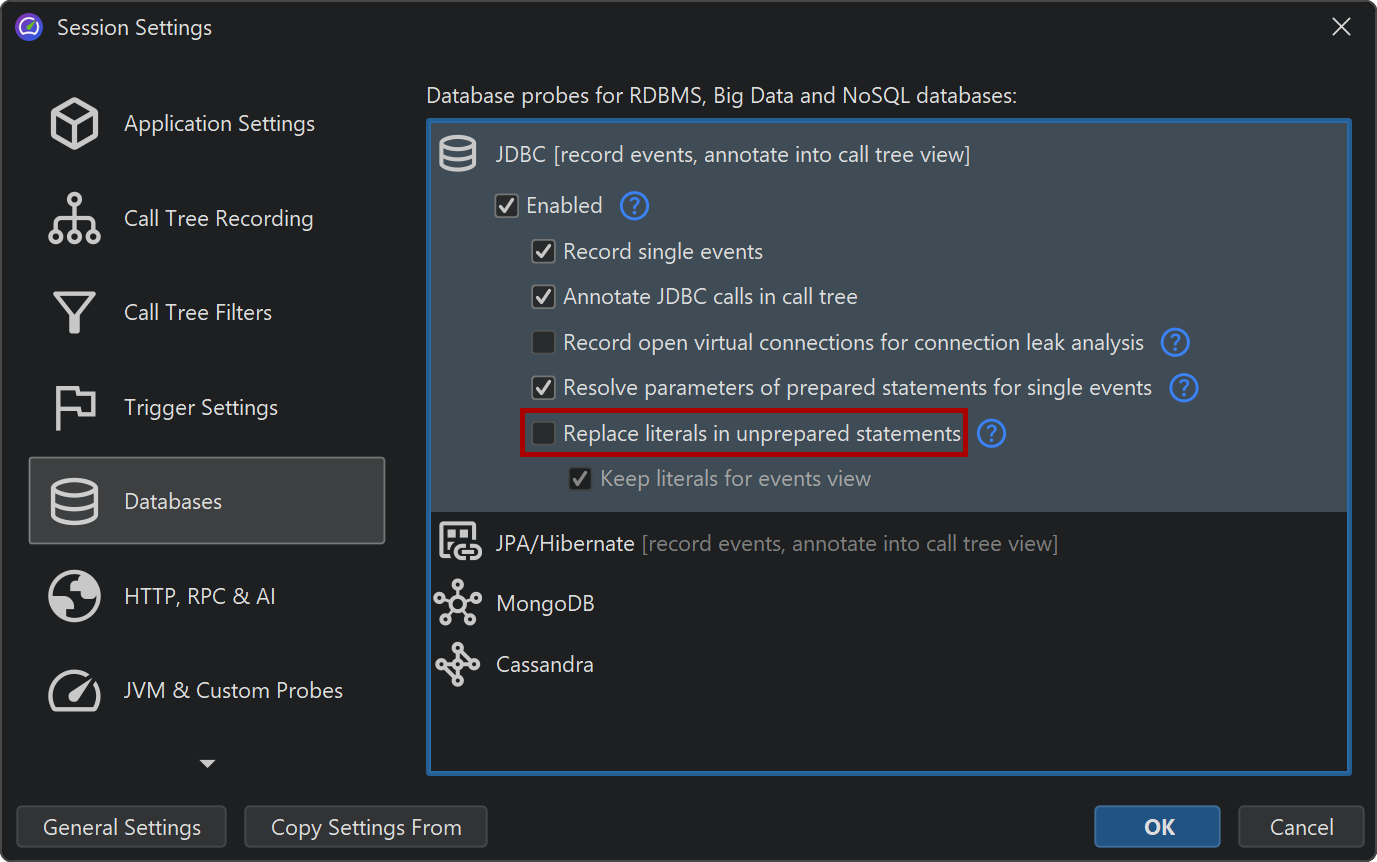Screen dimensions: 1377x862
Task: Click the Application Settings cube icon
Action: (74, 124)
